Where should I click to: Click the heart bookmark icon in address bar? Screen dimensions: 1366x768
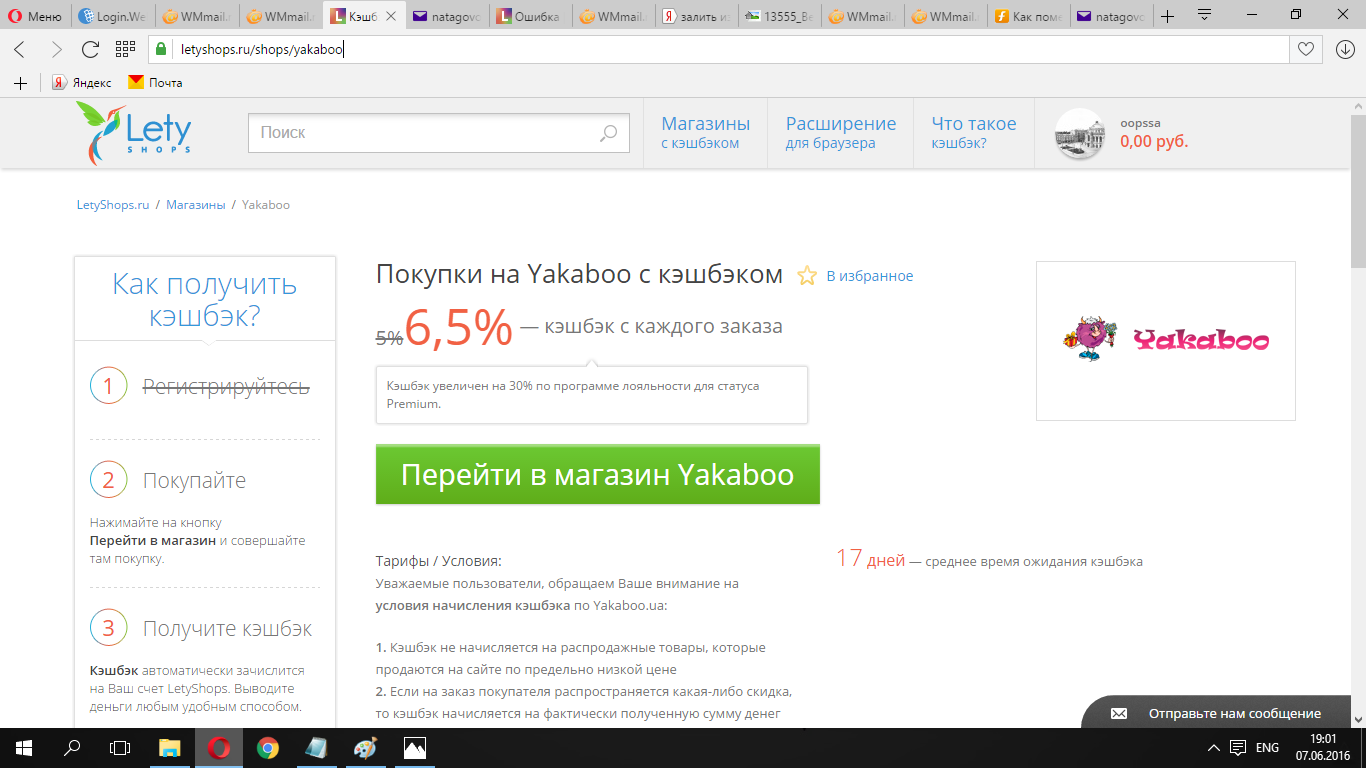(x=1305, y=49)
